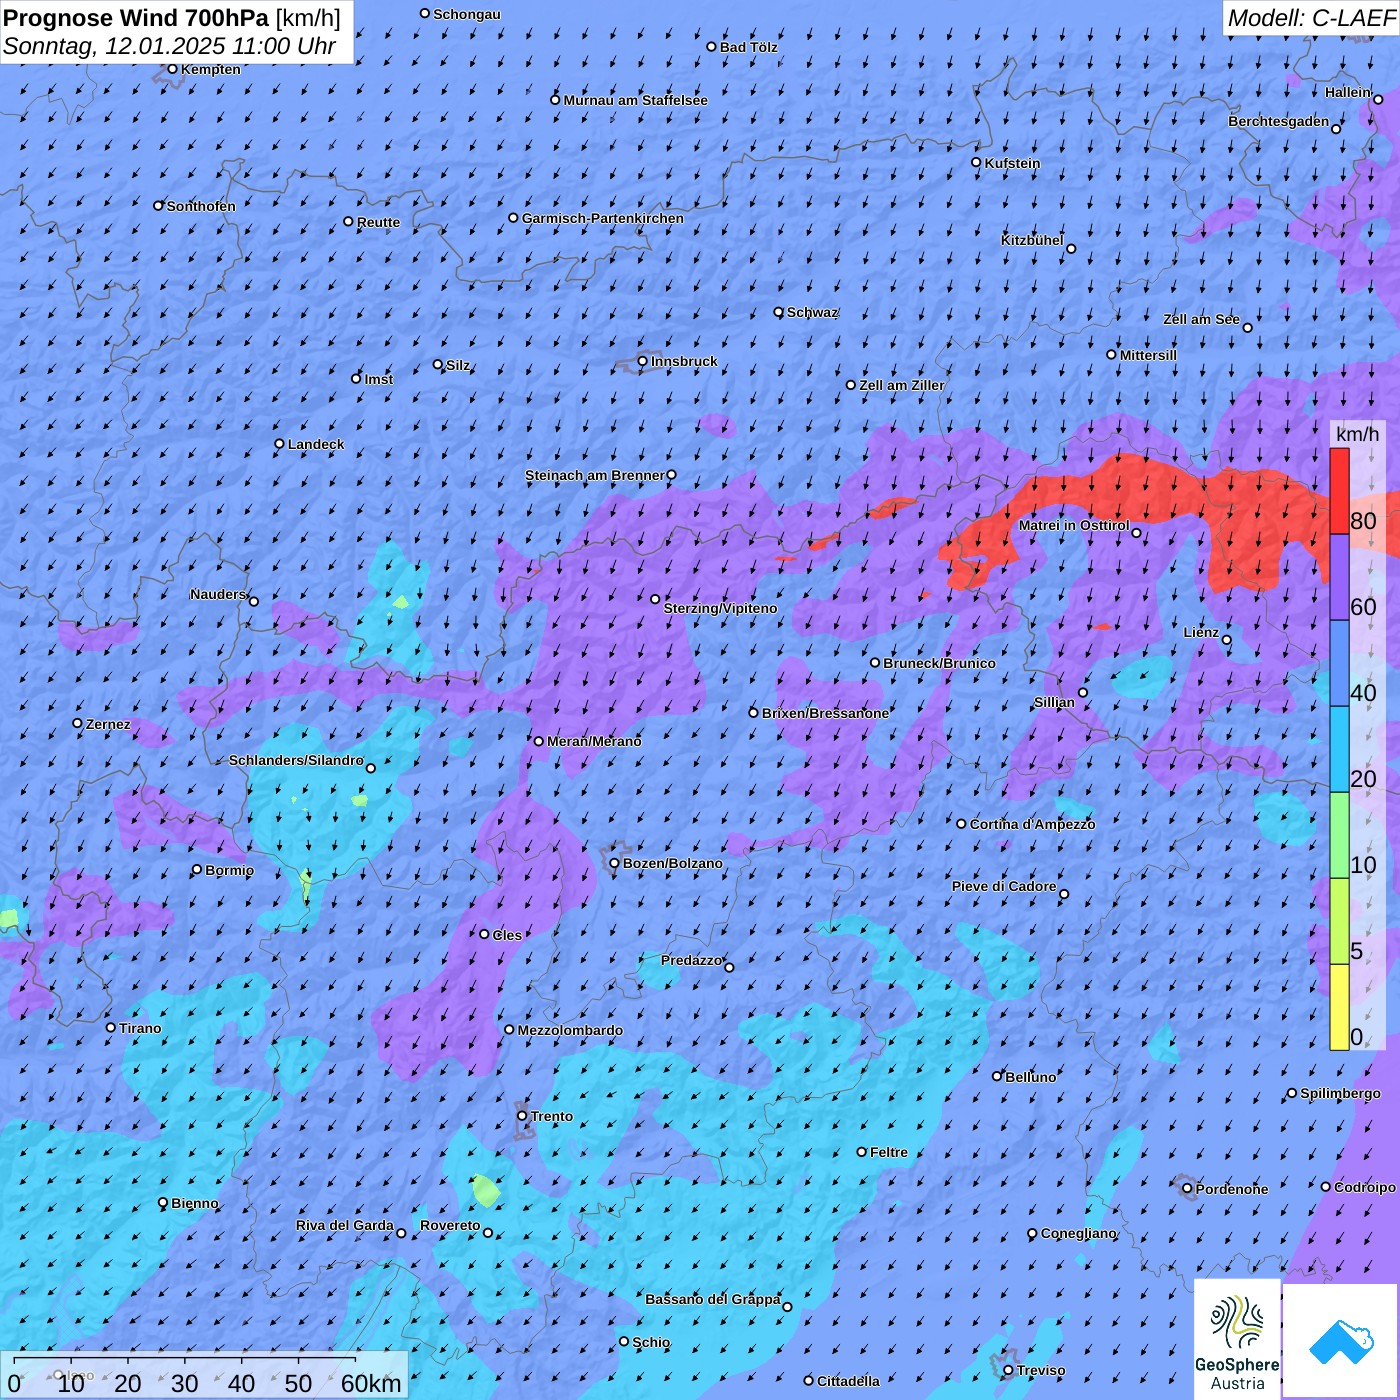Click the Hallein location dot
1400x1400 pixels.
[1378, 99]
